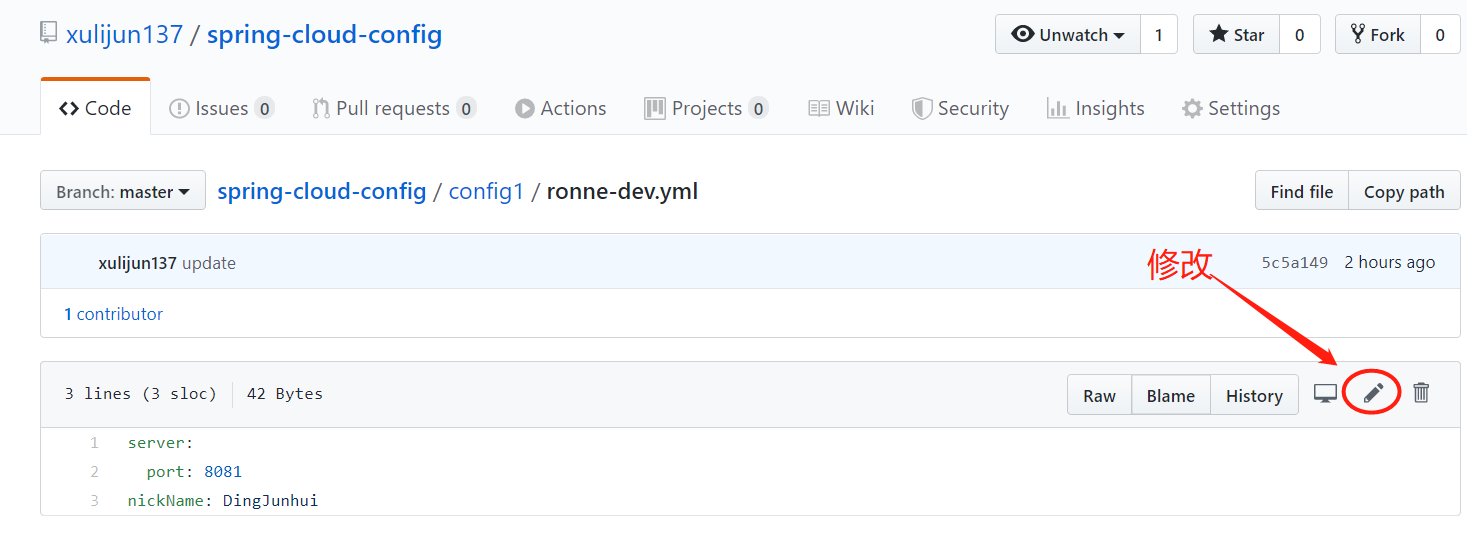Open the Issues tab
This screenshot has height=552, width=1467.
coord(221,108)
